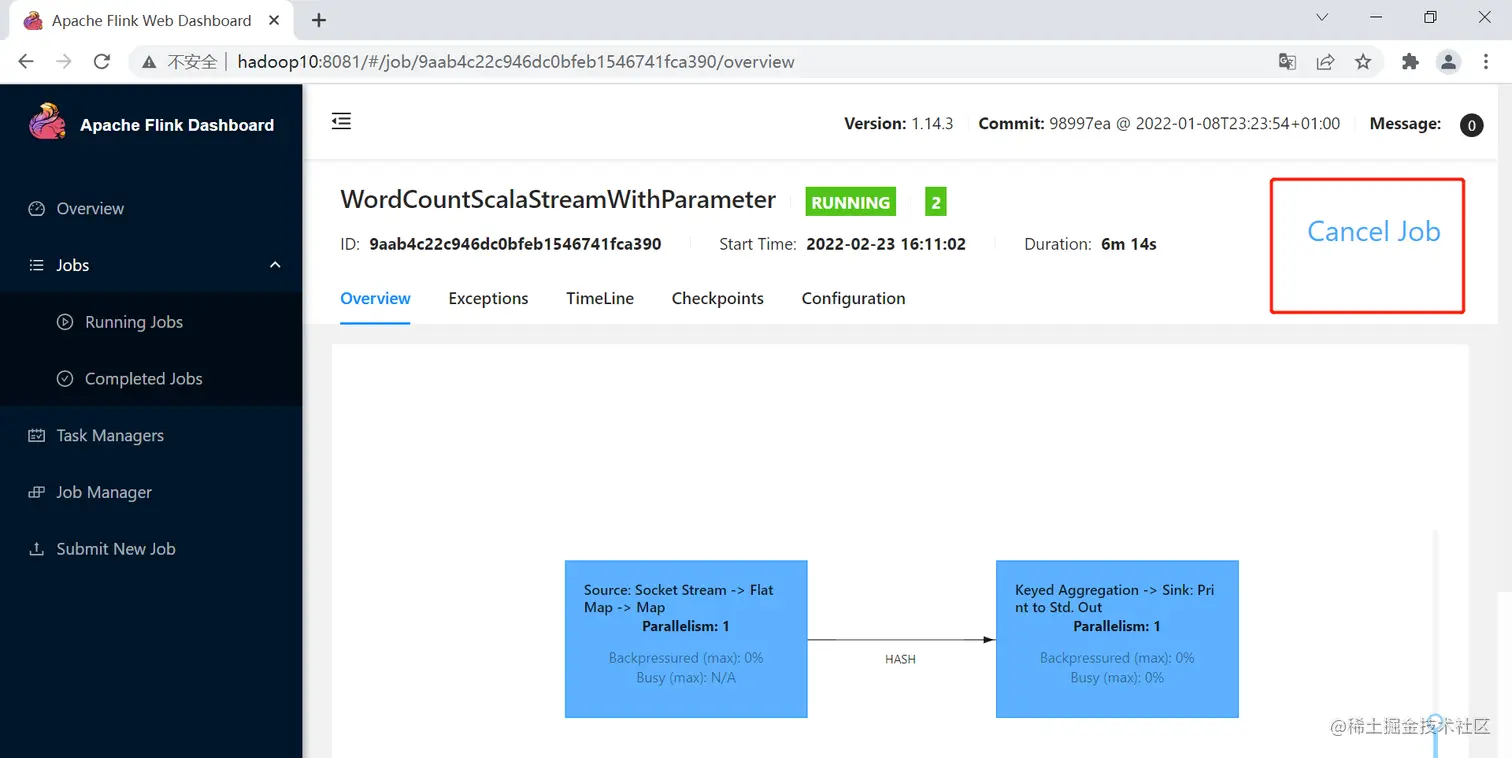The width and height of the screenshot is (1512, 758).
Task: Click the green task count badge 2
Action: click(x=936, y=202)
